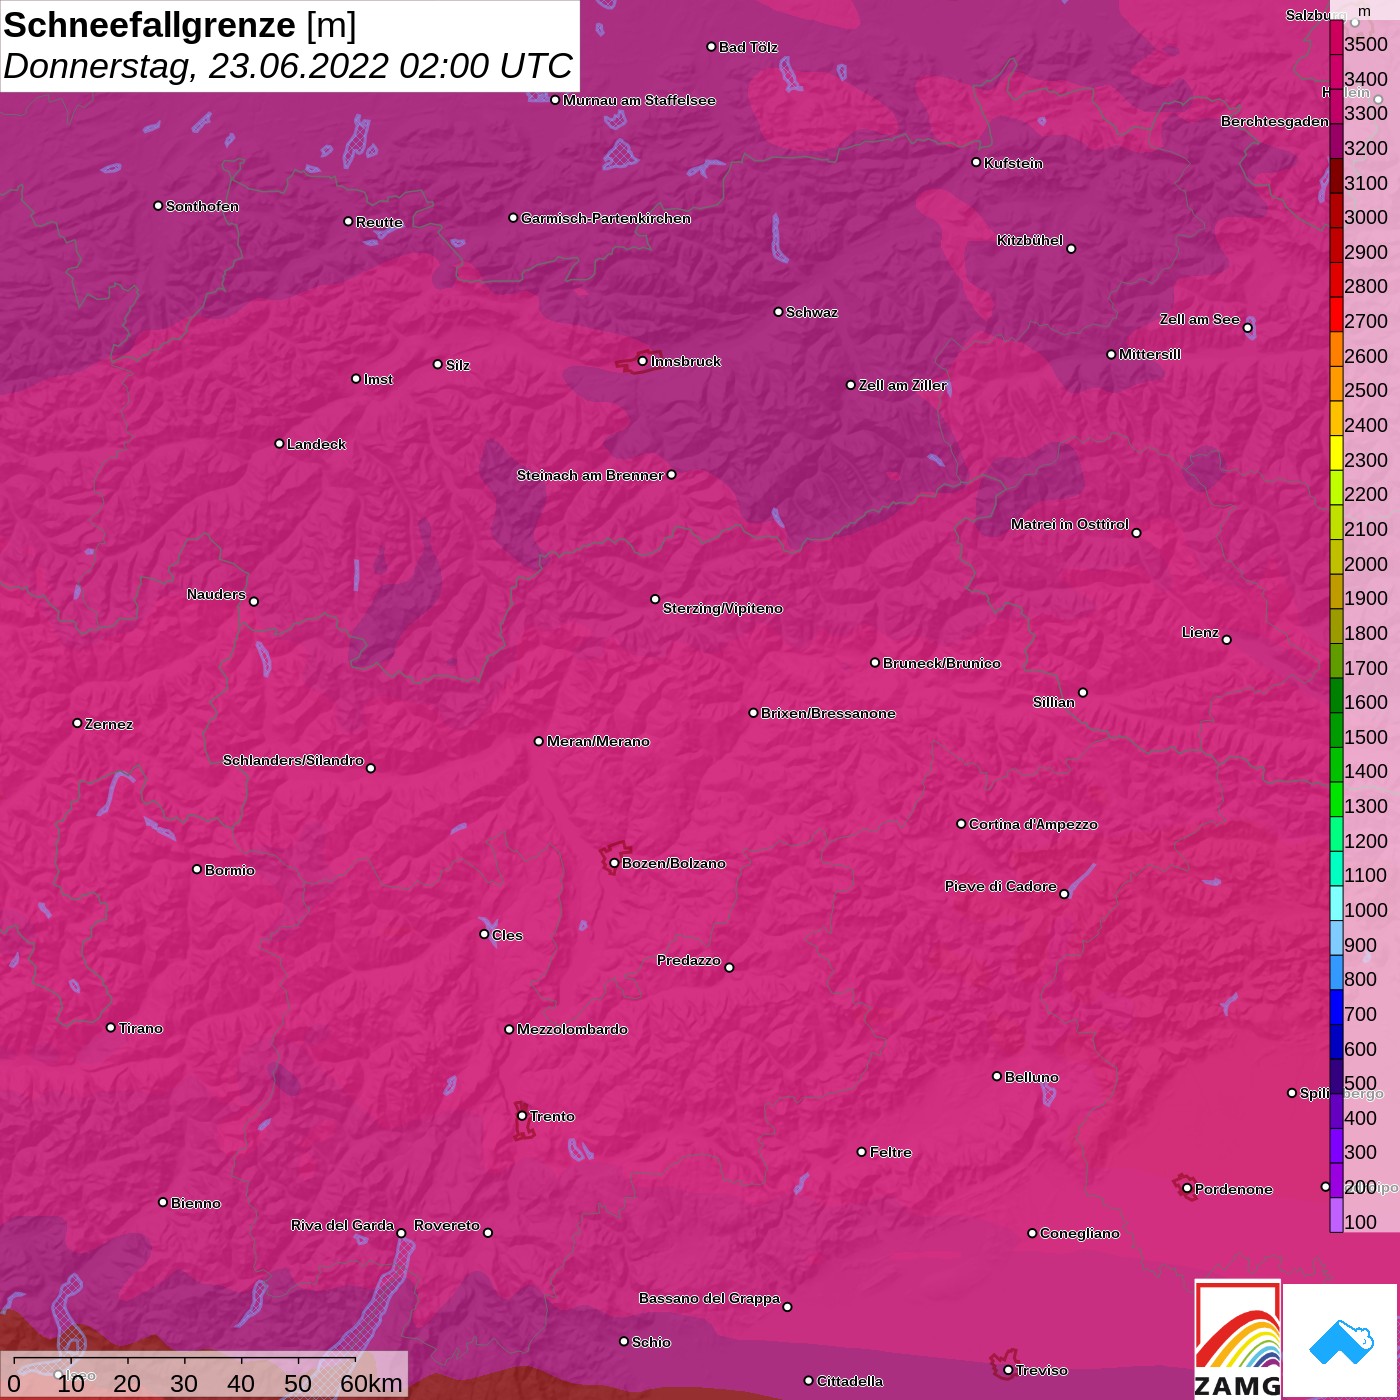The height and width of the screenshot is (1400, 1400).
Task: Click the Mezzolombardo label
Action: pyautogui.click(x=572, y=1029)
